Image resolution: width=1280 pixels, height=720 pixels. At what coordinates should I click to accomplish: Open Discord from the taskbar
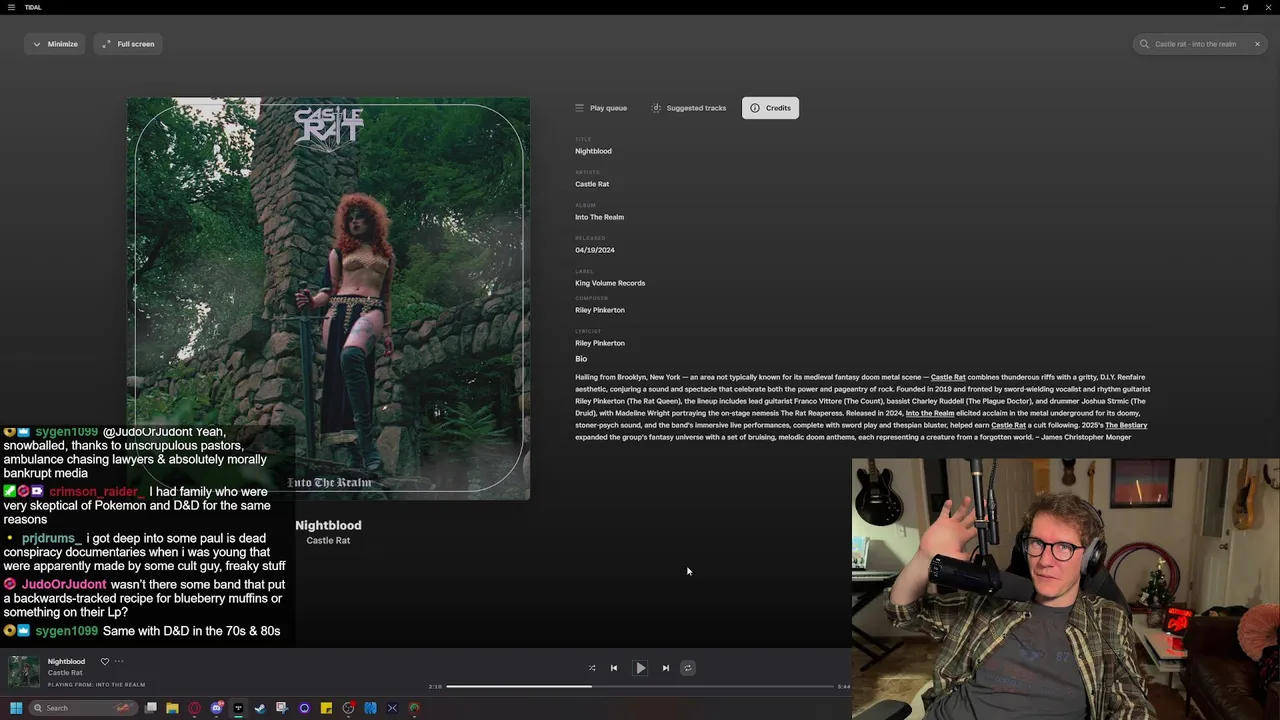click(217, 708)
